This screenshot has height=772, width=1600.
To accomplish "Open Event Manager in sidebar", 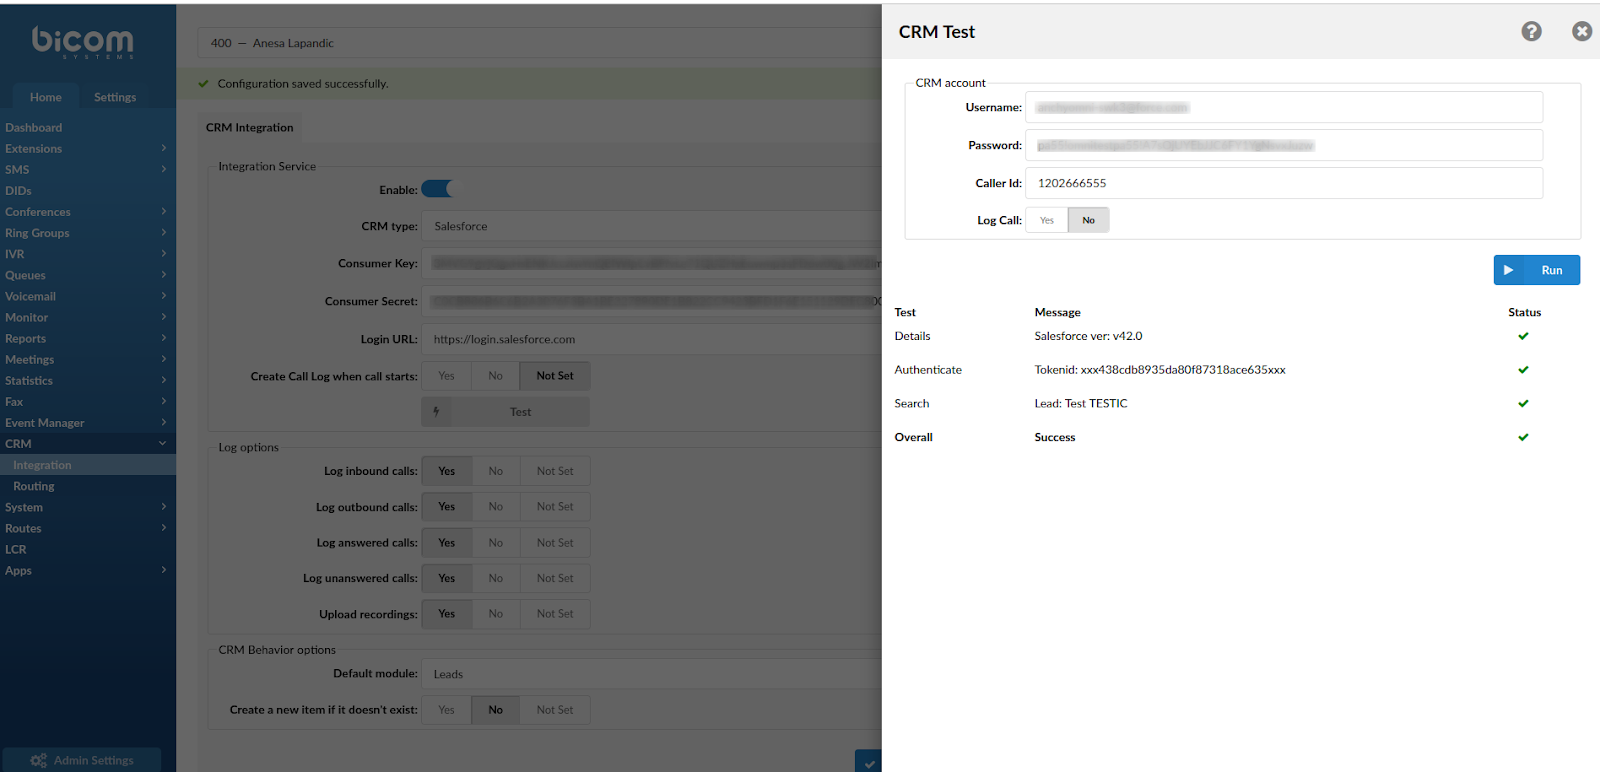I will [x=86, y=423].
